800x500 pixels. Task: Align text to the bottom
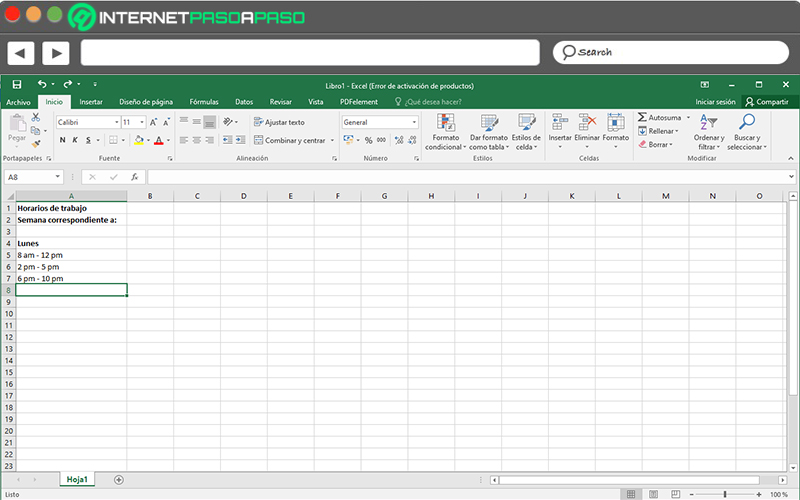point(209,121)
